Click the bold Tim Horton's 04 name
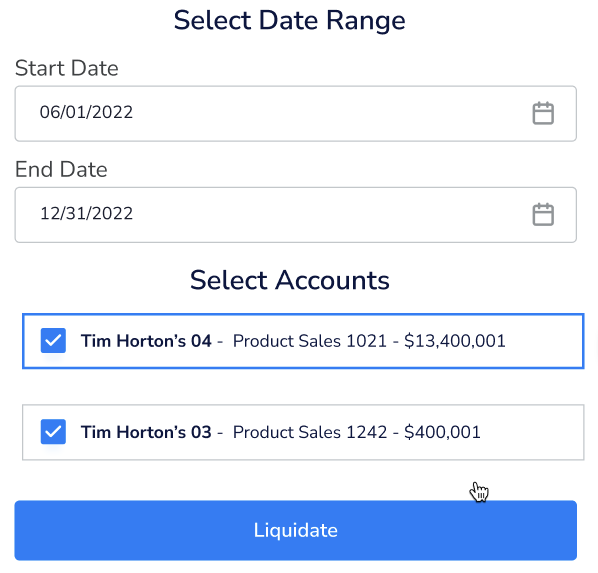Viewport: 598px width, 573px height. [x=146, y=341]
